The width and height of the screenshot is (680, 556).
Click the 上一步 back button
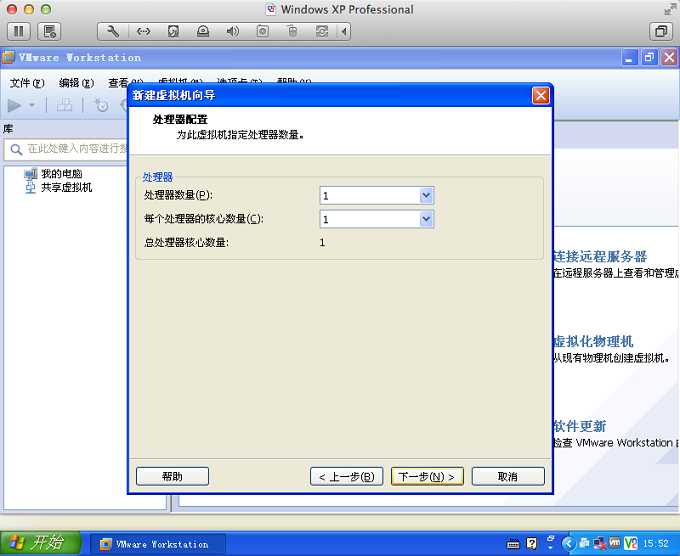[x=347, y=477]
